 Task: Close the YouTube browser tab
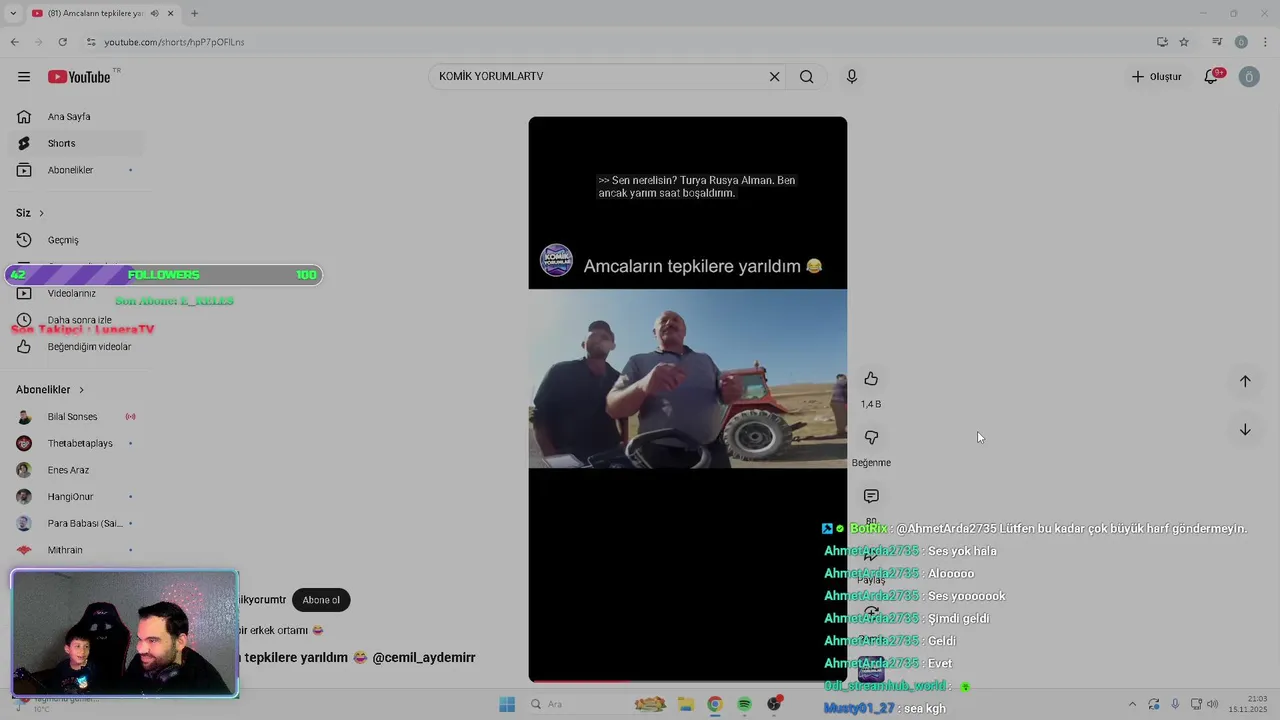pos(171,13)
